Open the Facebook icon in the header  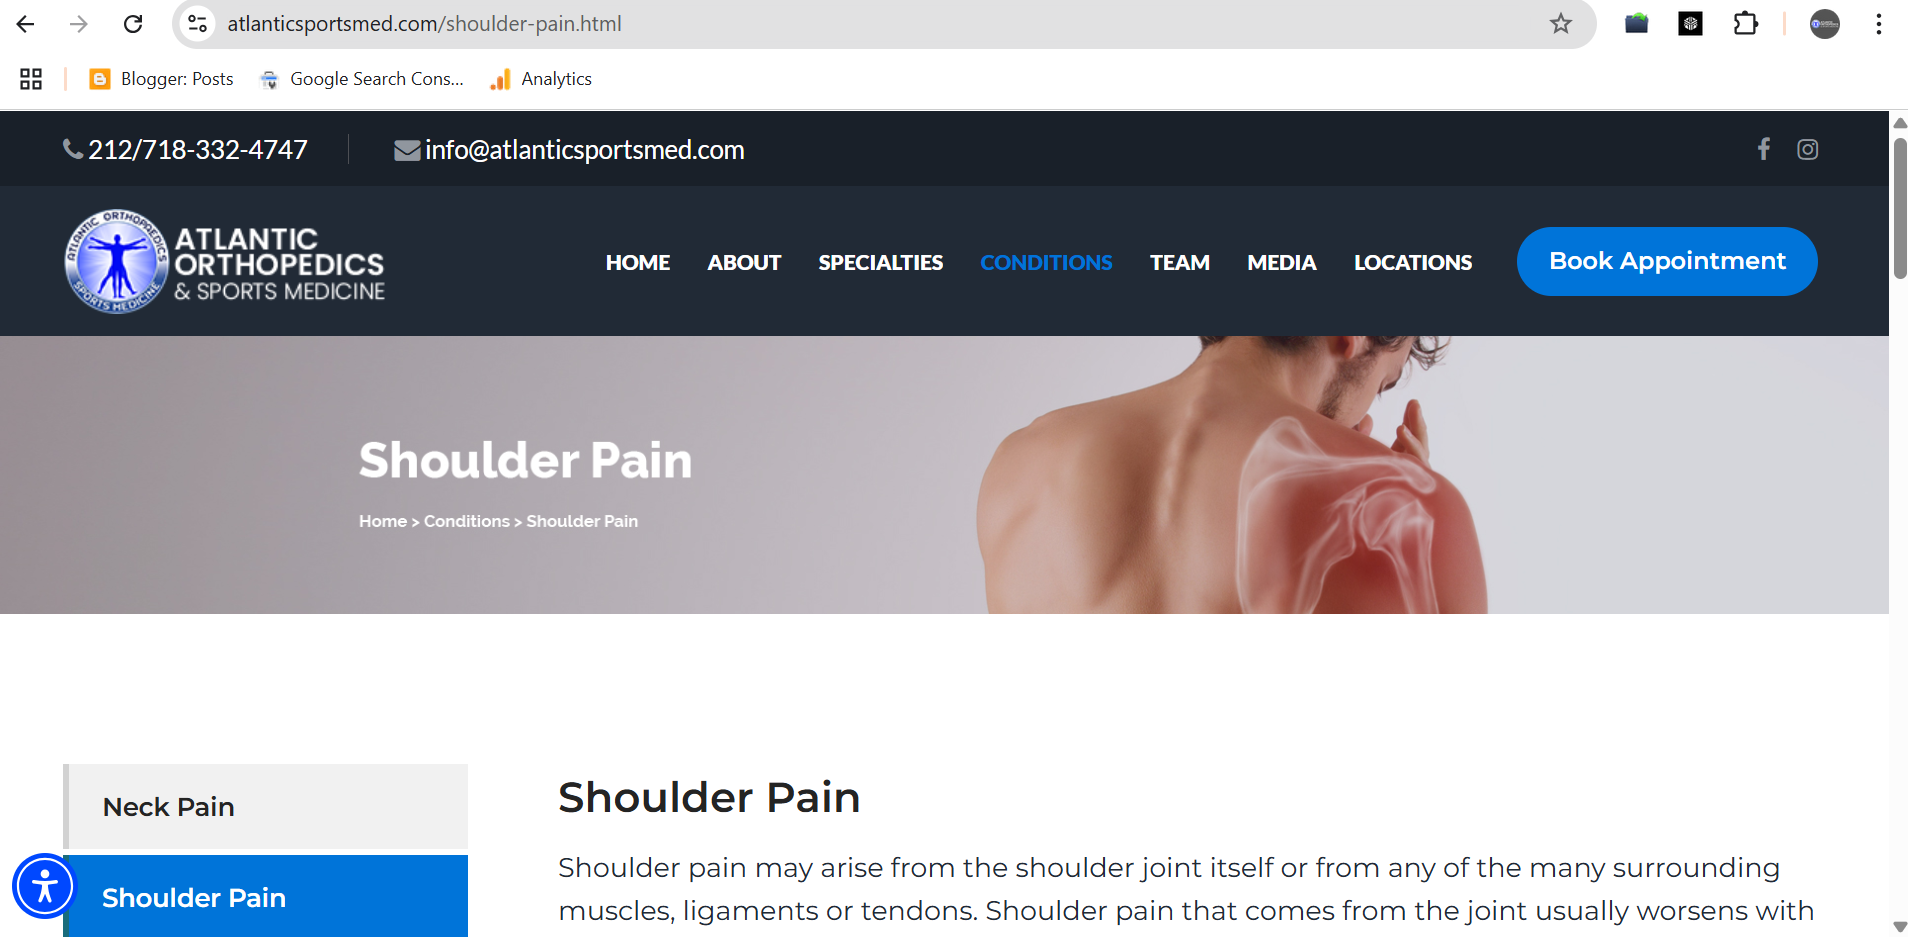(x=1764, y=149)
